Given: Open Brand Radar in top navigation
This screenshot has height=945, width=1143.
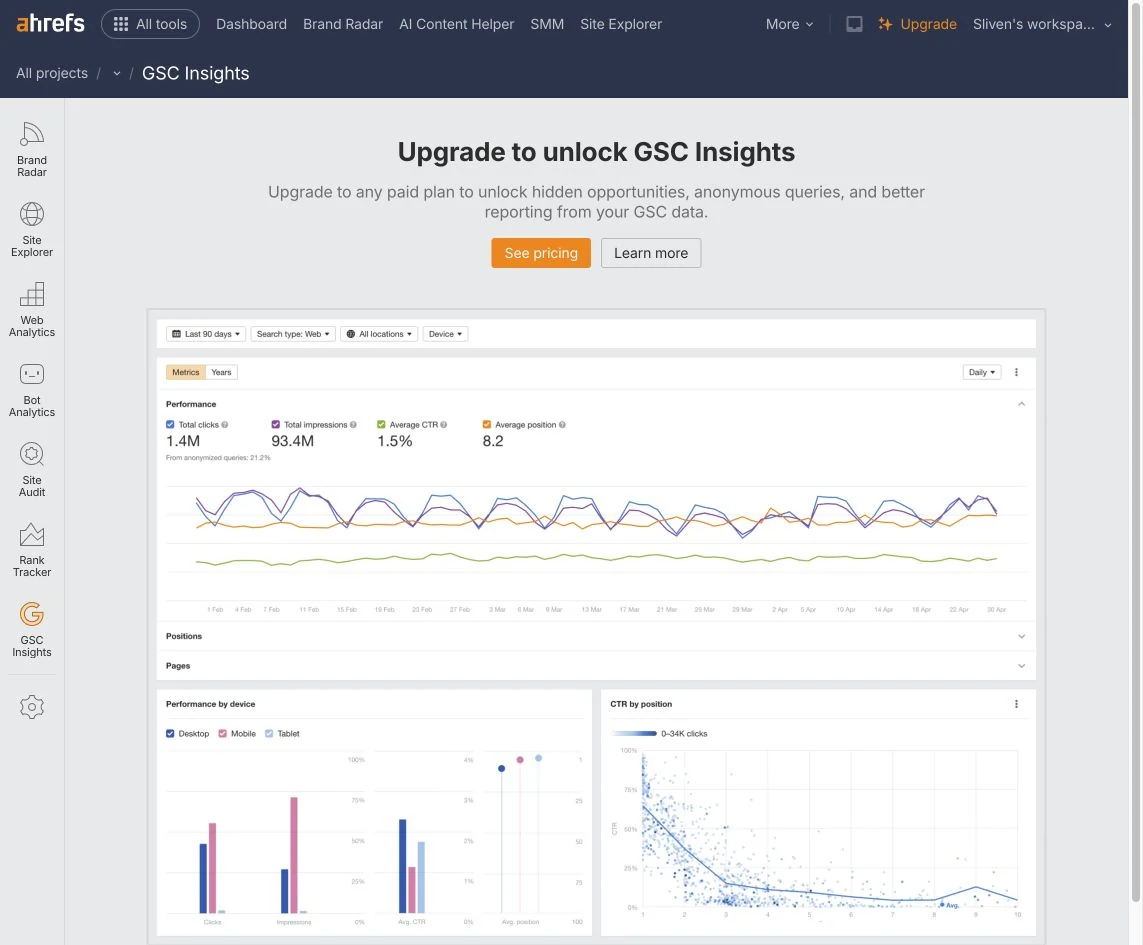Looking at the screenshot, I should (343, 24).
